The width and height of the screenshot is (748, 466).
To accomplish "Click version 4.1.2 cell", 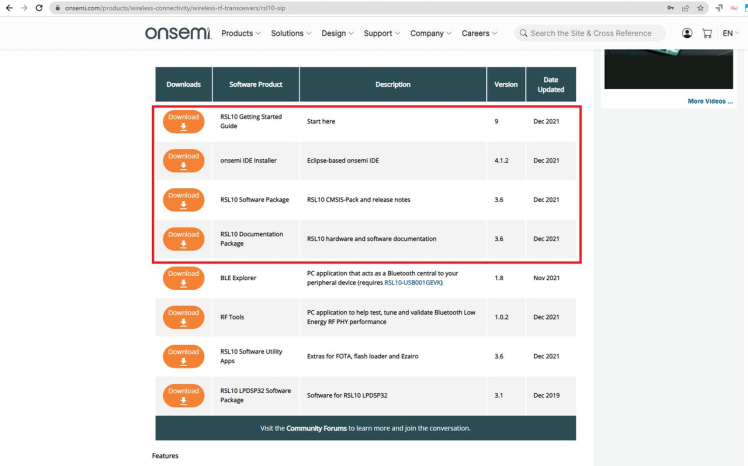I will (x=501, y=161).
